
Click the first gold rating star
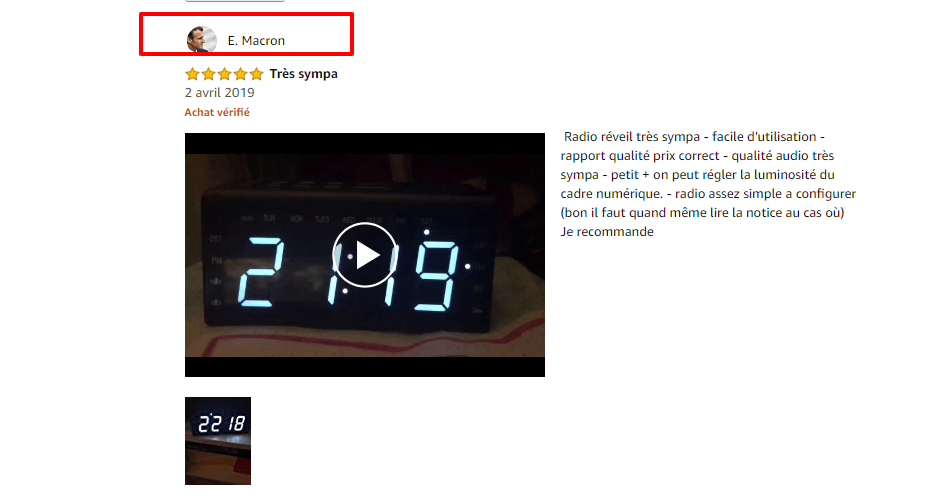(192, 74)
